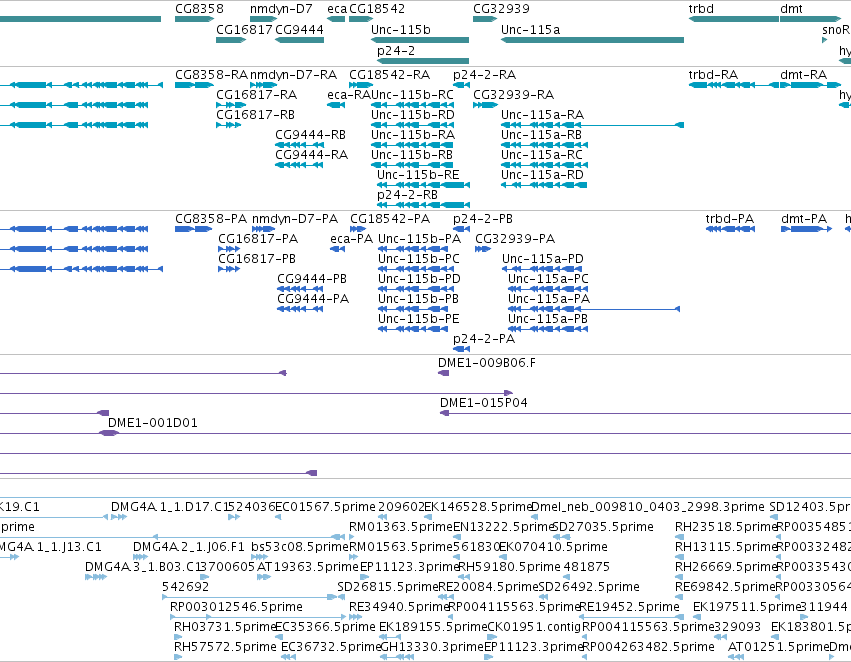851x662 pixels.
Task: Open the p24-2-RB transcript
Action: 423,205
